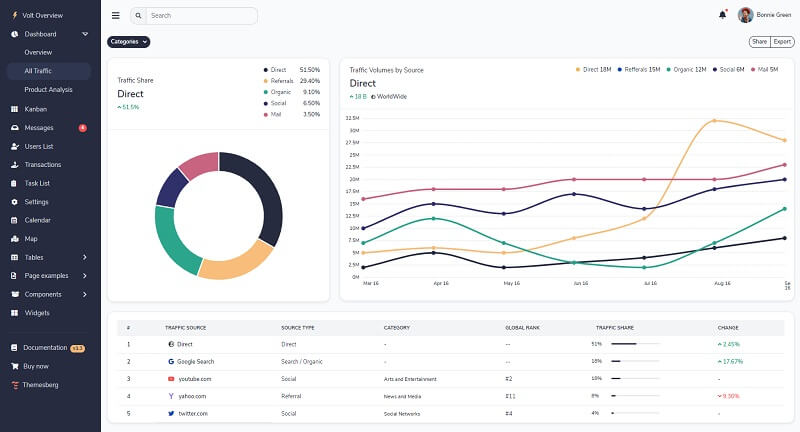The height and width of the screenshot is (432, 800).
Task: Open the Transactions icon in sidebar
Action: click(14, 165)
